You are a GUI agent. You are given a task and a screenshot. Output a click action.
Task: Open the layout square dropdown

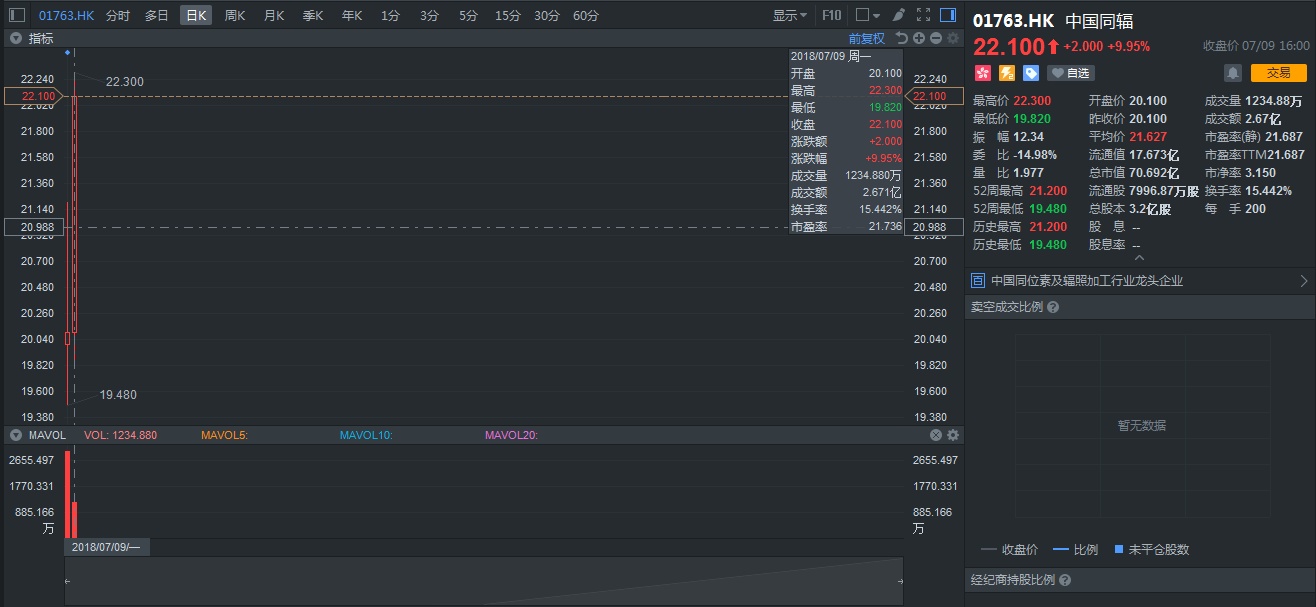coord(867,15)
